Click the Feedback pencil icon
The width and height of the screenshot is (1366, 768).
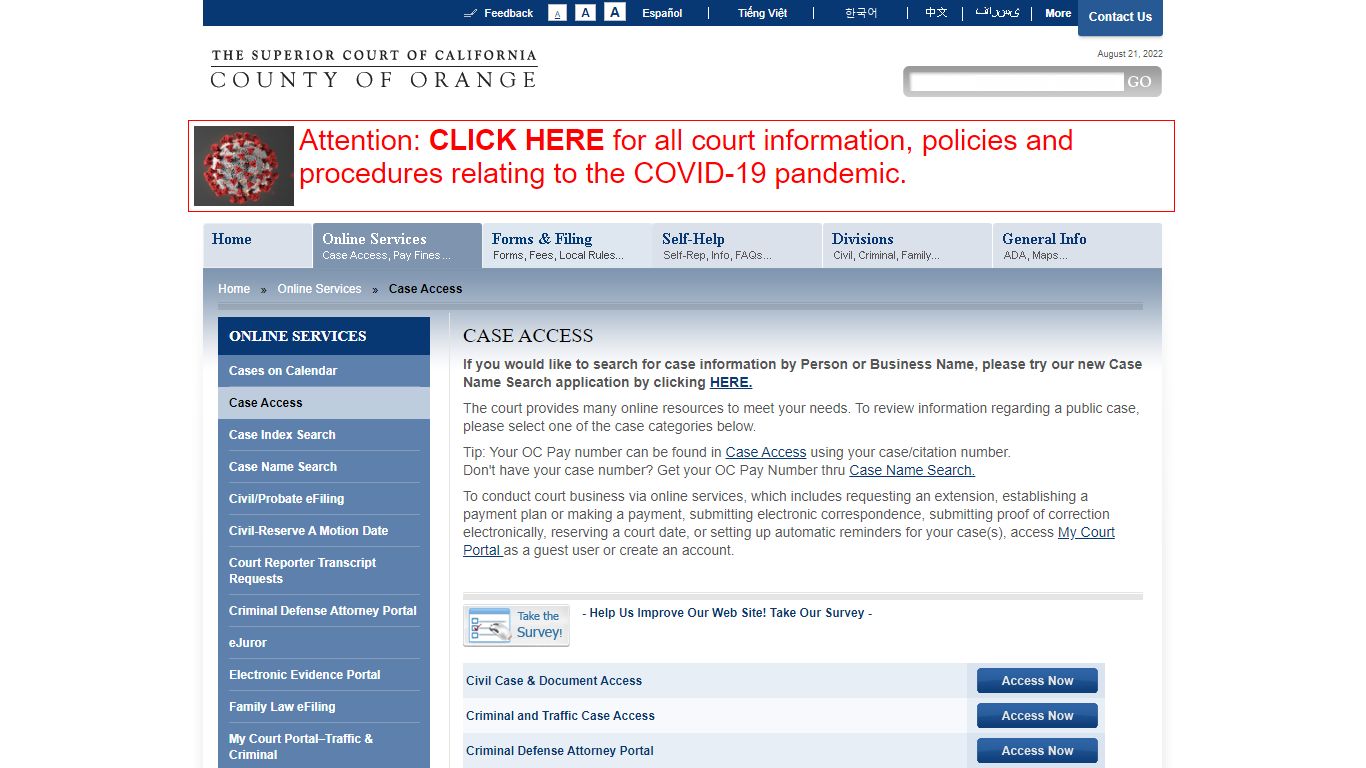(x=470, y=13)
